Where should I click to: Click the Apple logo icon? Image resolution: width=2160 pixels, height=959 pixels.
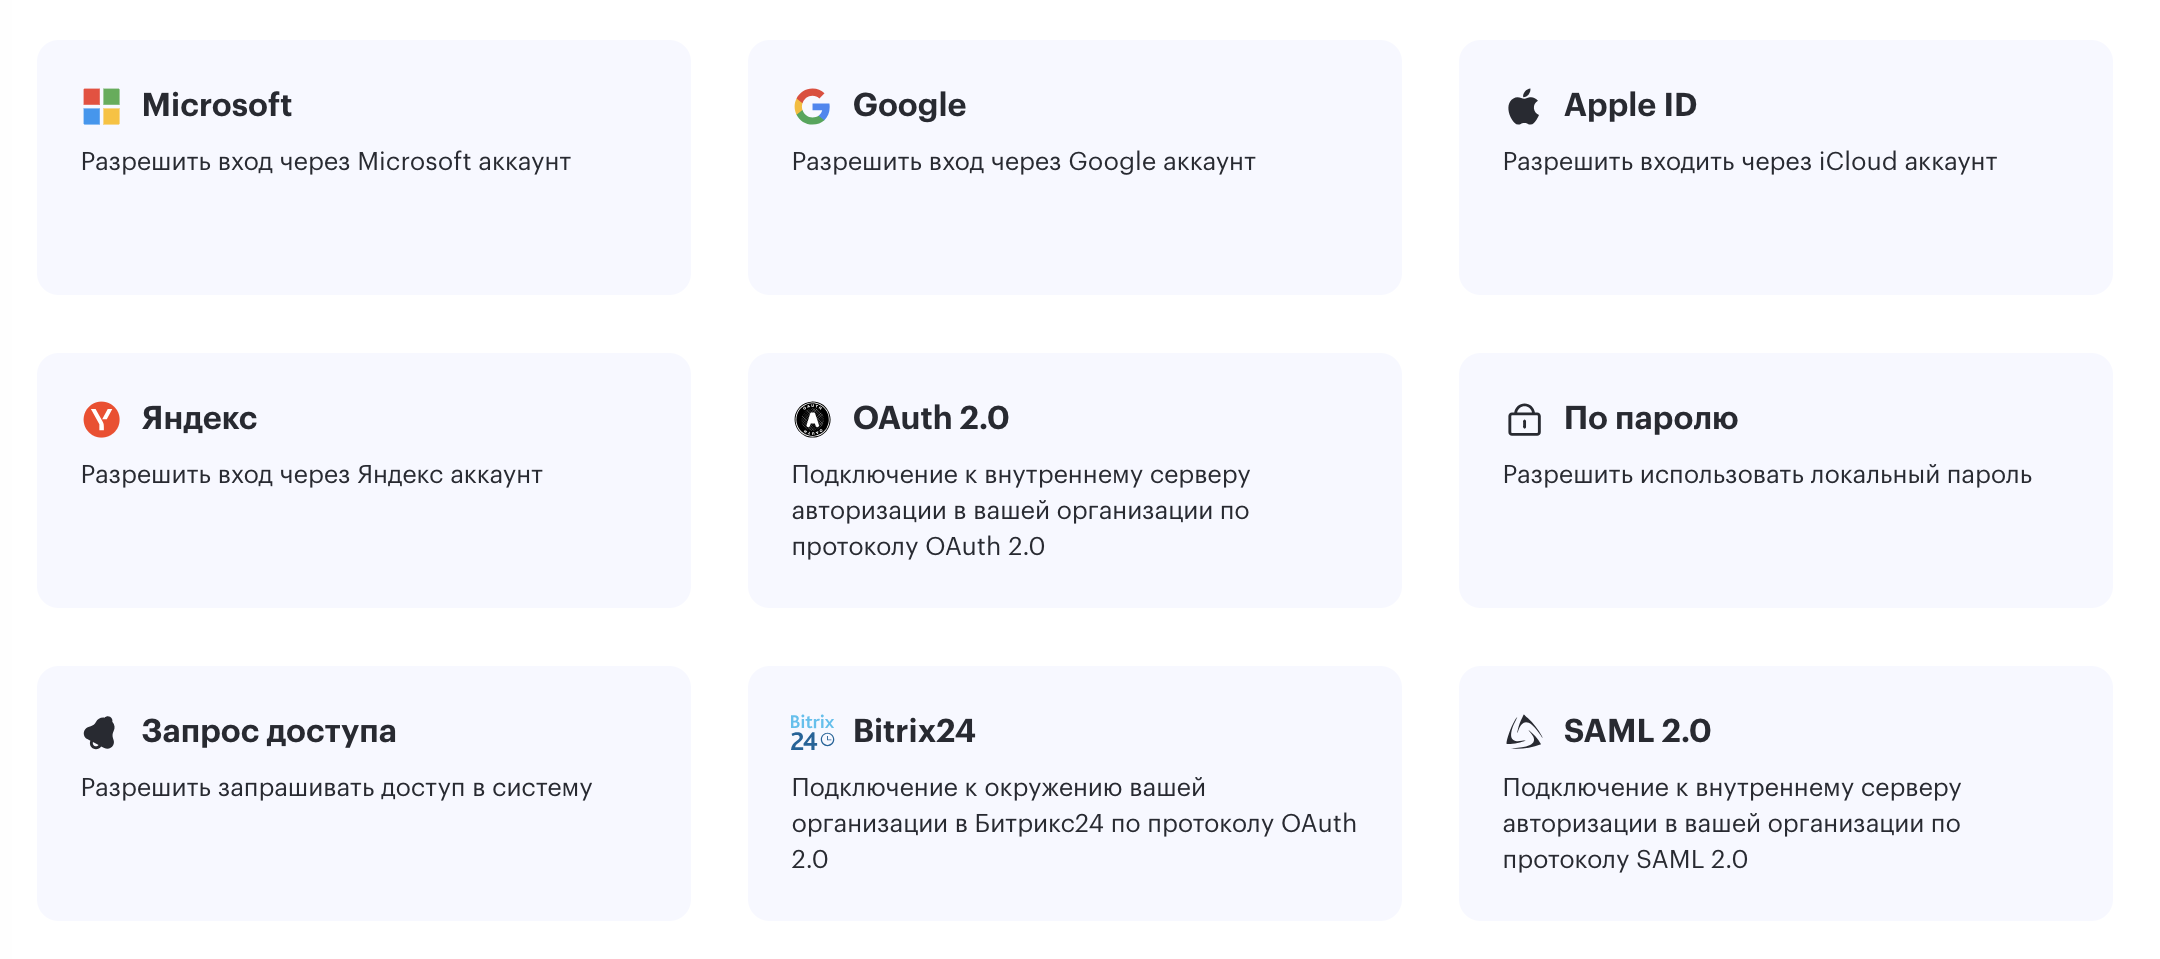click(x=1523, y=106)
